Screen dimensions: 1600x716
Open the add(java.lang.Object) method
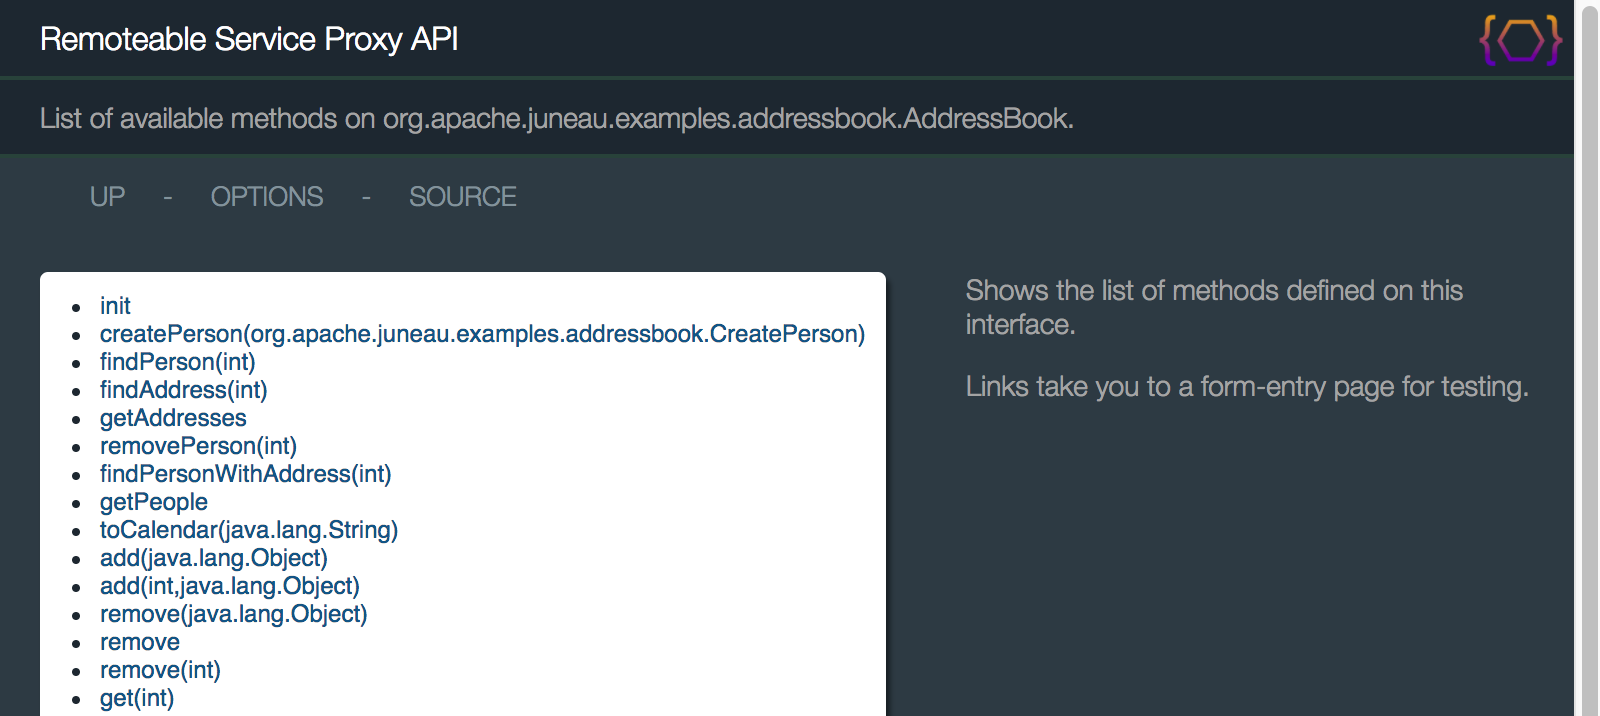tap(213, 558)
